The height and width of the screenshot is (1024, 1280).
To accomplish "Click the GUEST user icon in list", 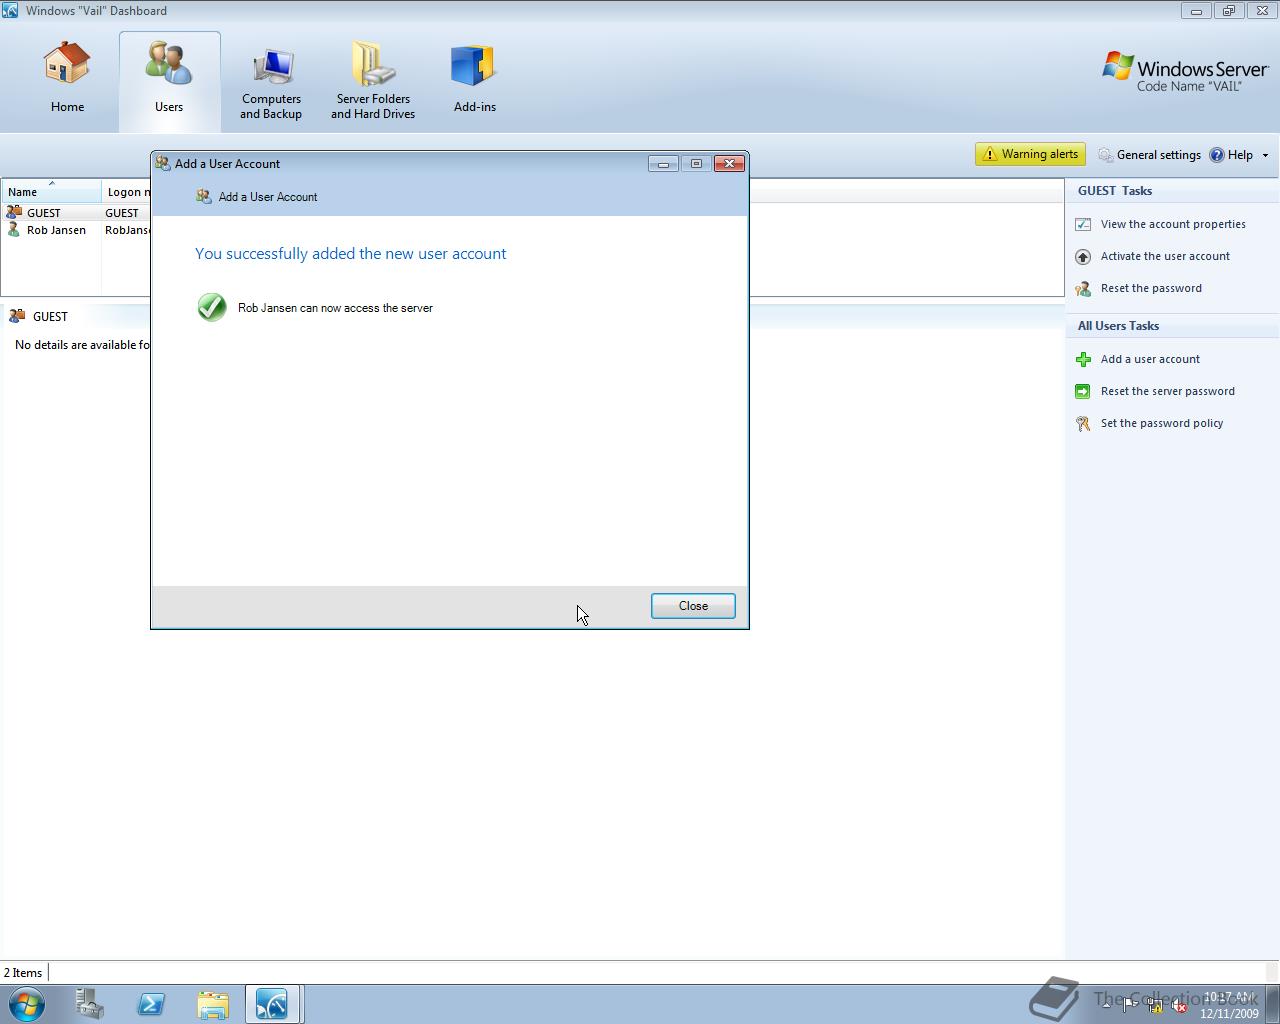I will click(x=14, y=212).
